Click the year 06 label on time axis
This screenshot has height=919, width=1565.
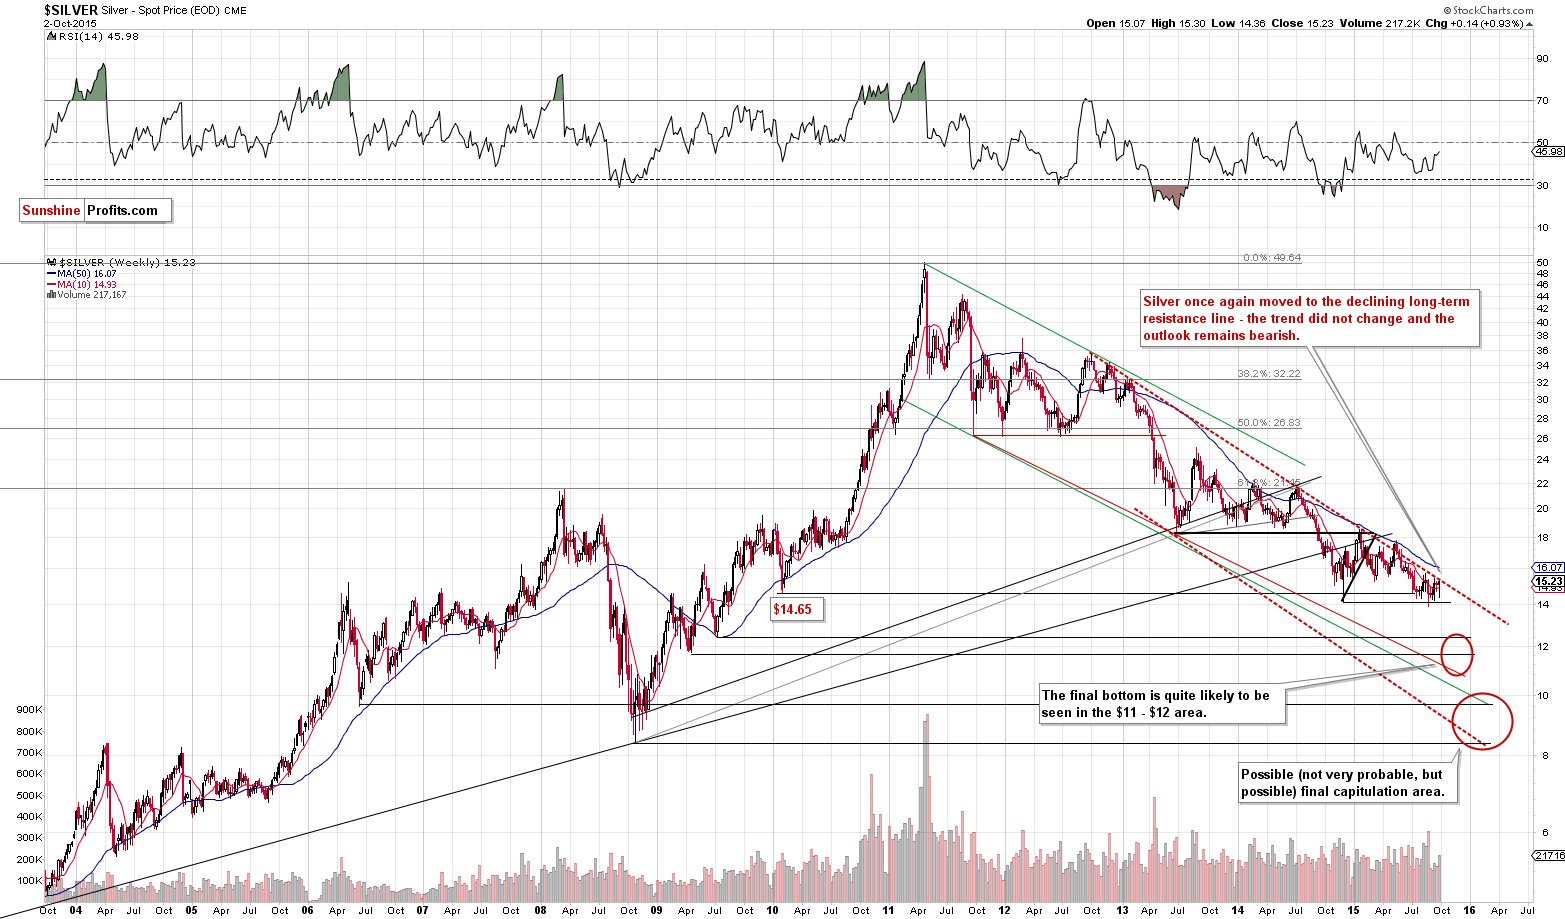coord(307,911)
